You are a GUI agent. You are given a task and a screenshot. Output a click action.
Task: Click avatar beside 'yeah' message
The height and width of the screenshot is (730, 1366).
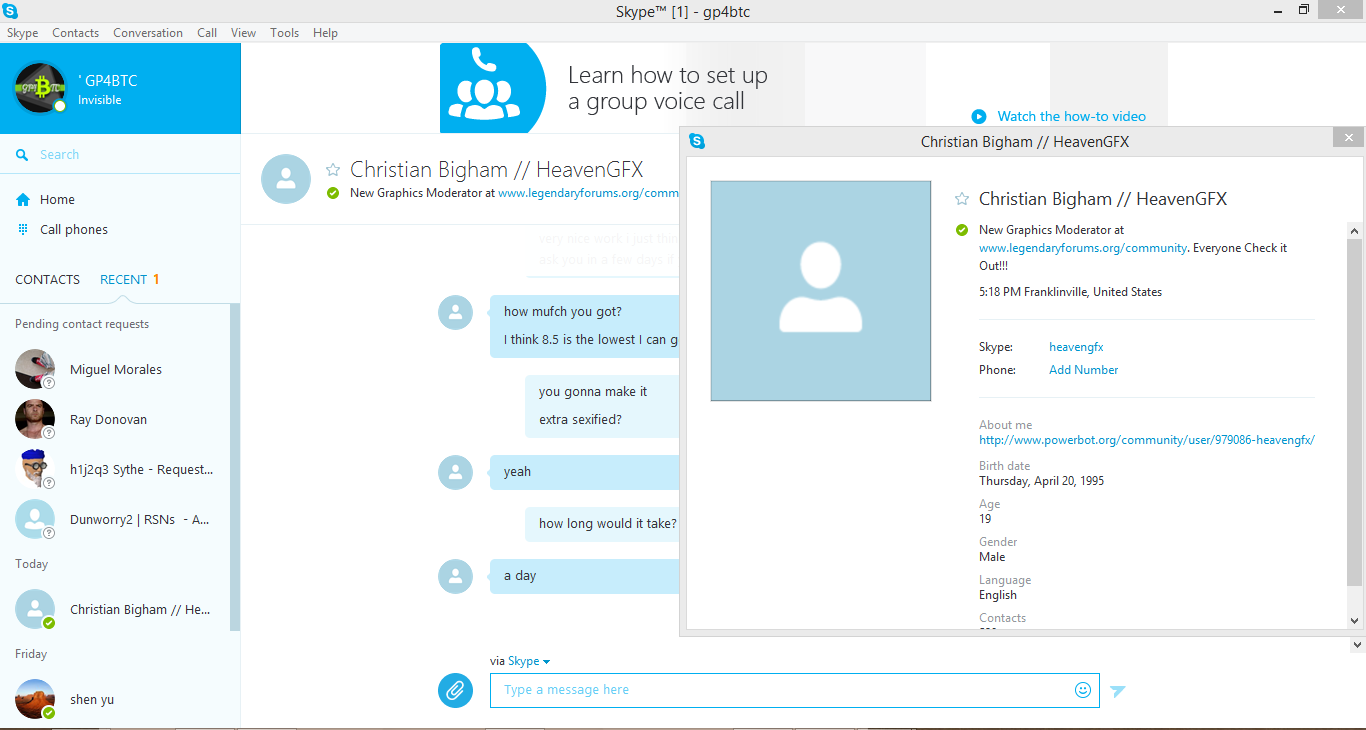tap(455, 472)
